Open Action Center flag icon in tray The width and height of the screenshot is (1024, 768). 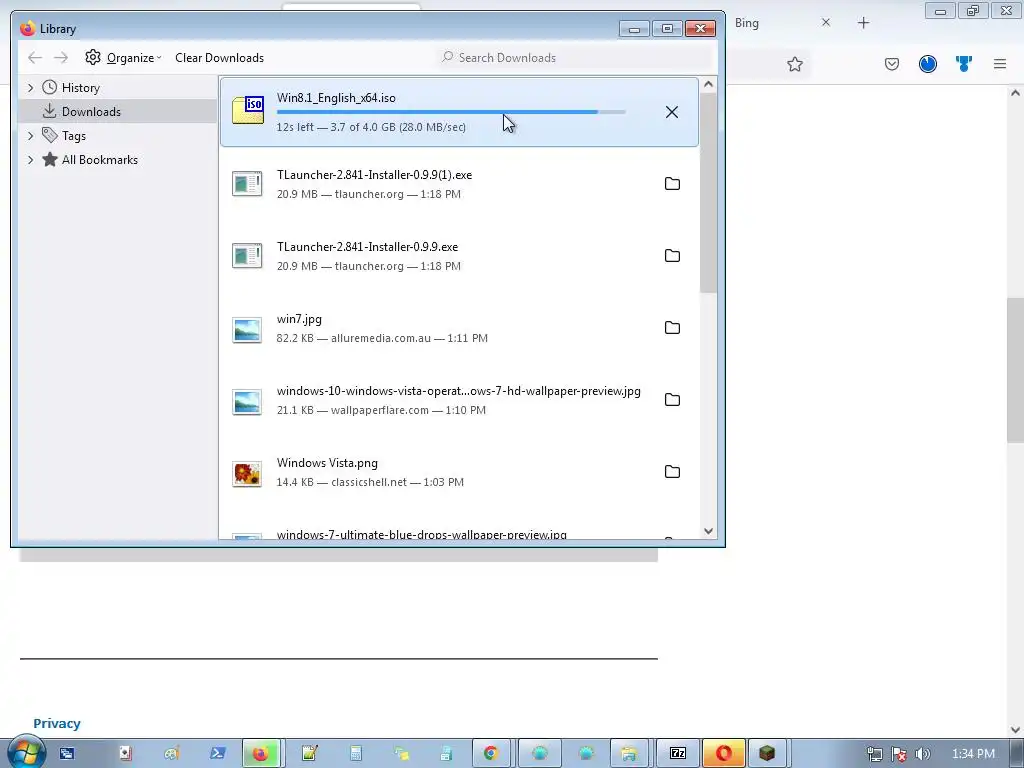click(899, 754)
